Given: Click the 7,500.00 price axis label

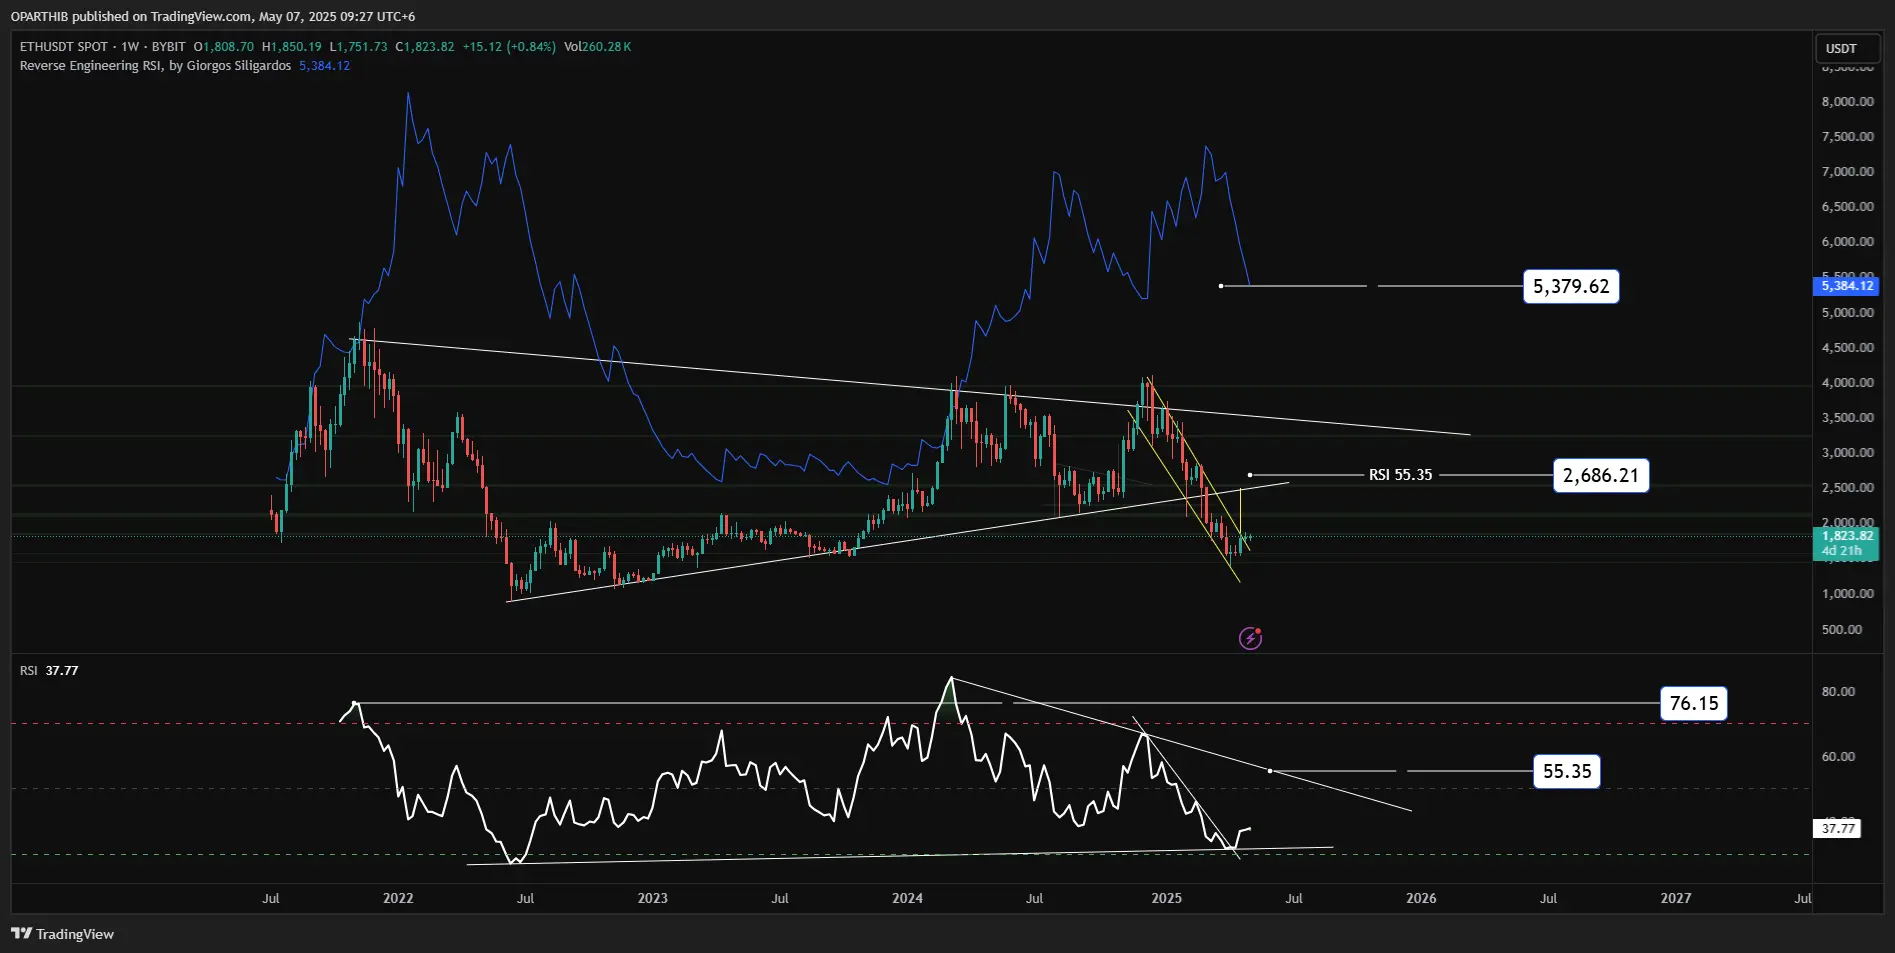Looking at the screenshot, I should 1848,136.
